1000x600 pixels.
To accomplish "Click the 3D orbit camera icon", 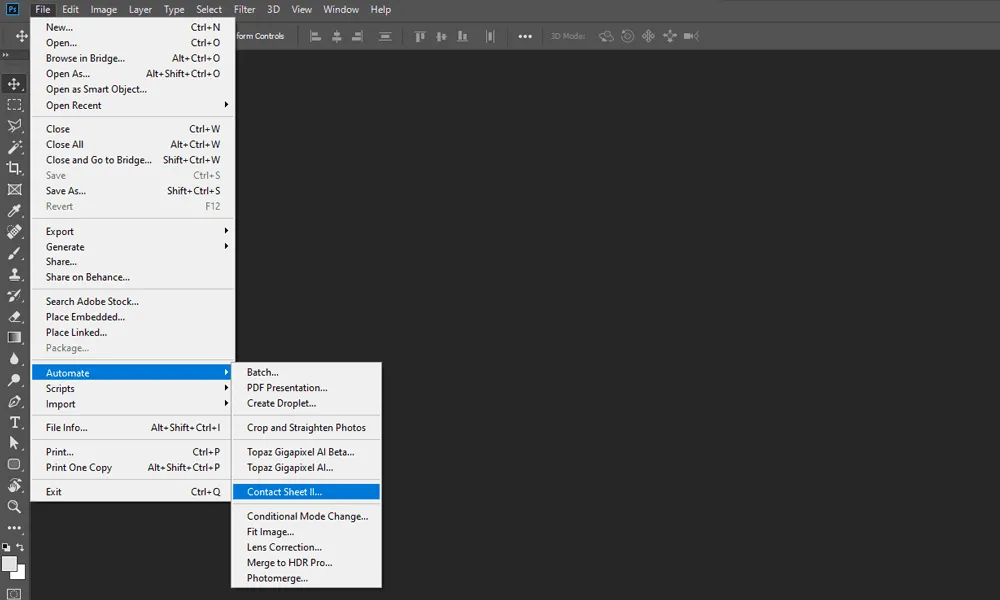I will (606, 36).
